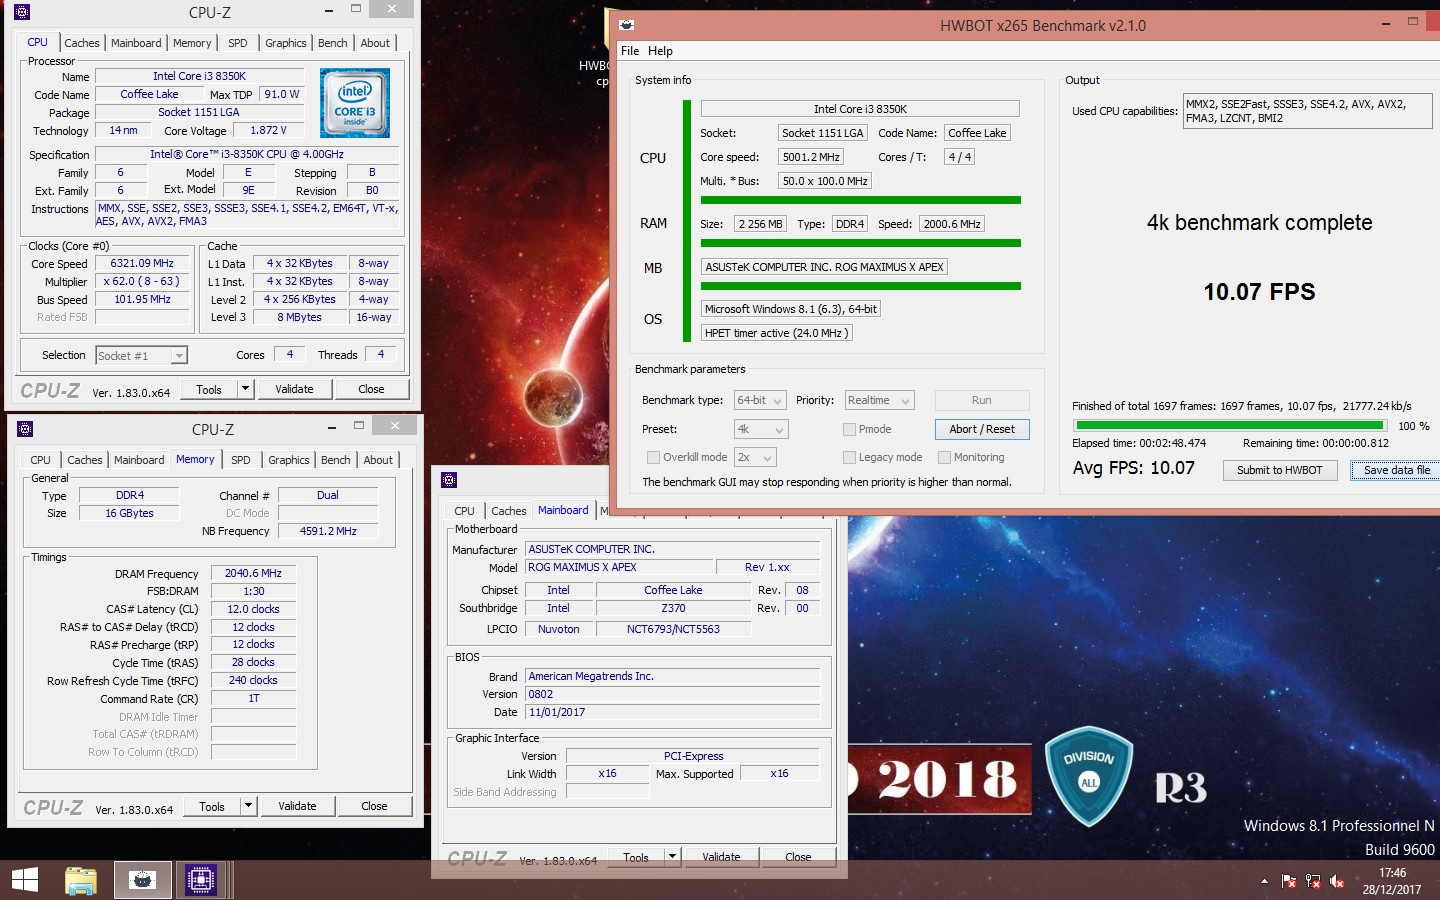Switch to Graphics tab in Memory CPU-Z window
This screenshot has width=1440, height=900.
tap(289, 460)
